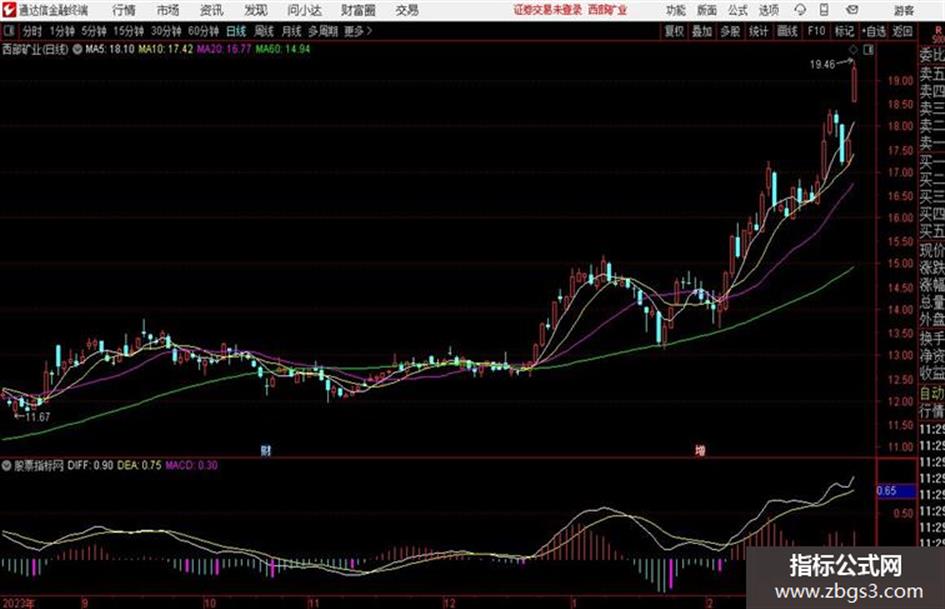The image size is (945, 609).
Task: Click the 15.00 price axis label
Action: tap(900, 263)
